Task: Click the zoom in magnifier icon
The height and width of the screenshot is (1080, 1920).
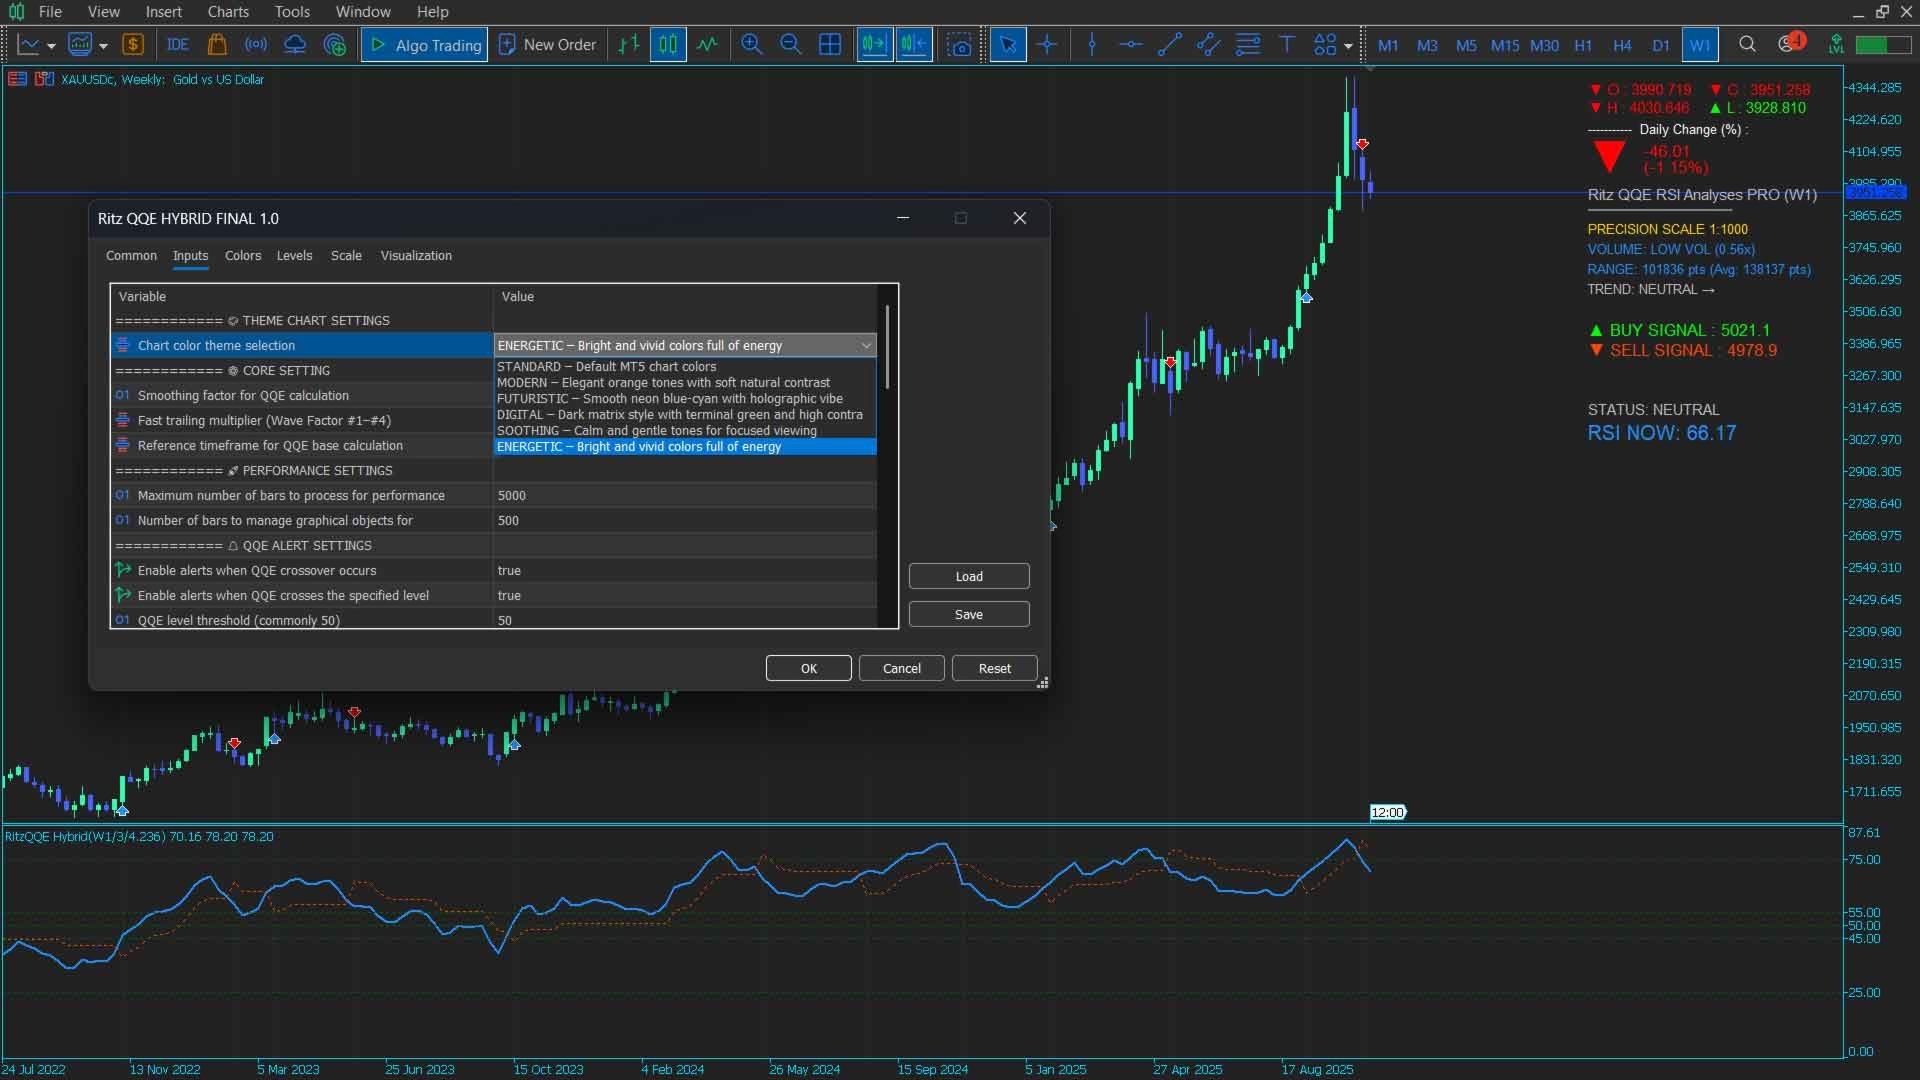Action: [751, 45]
